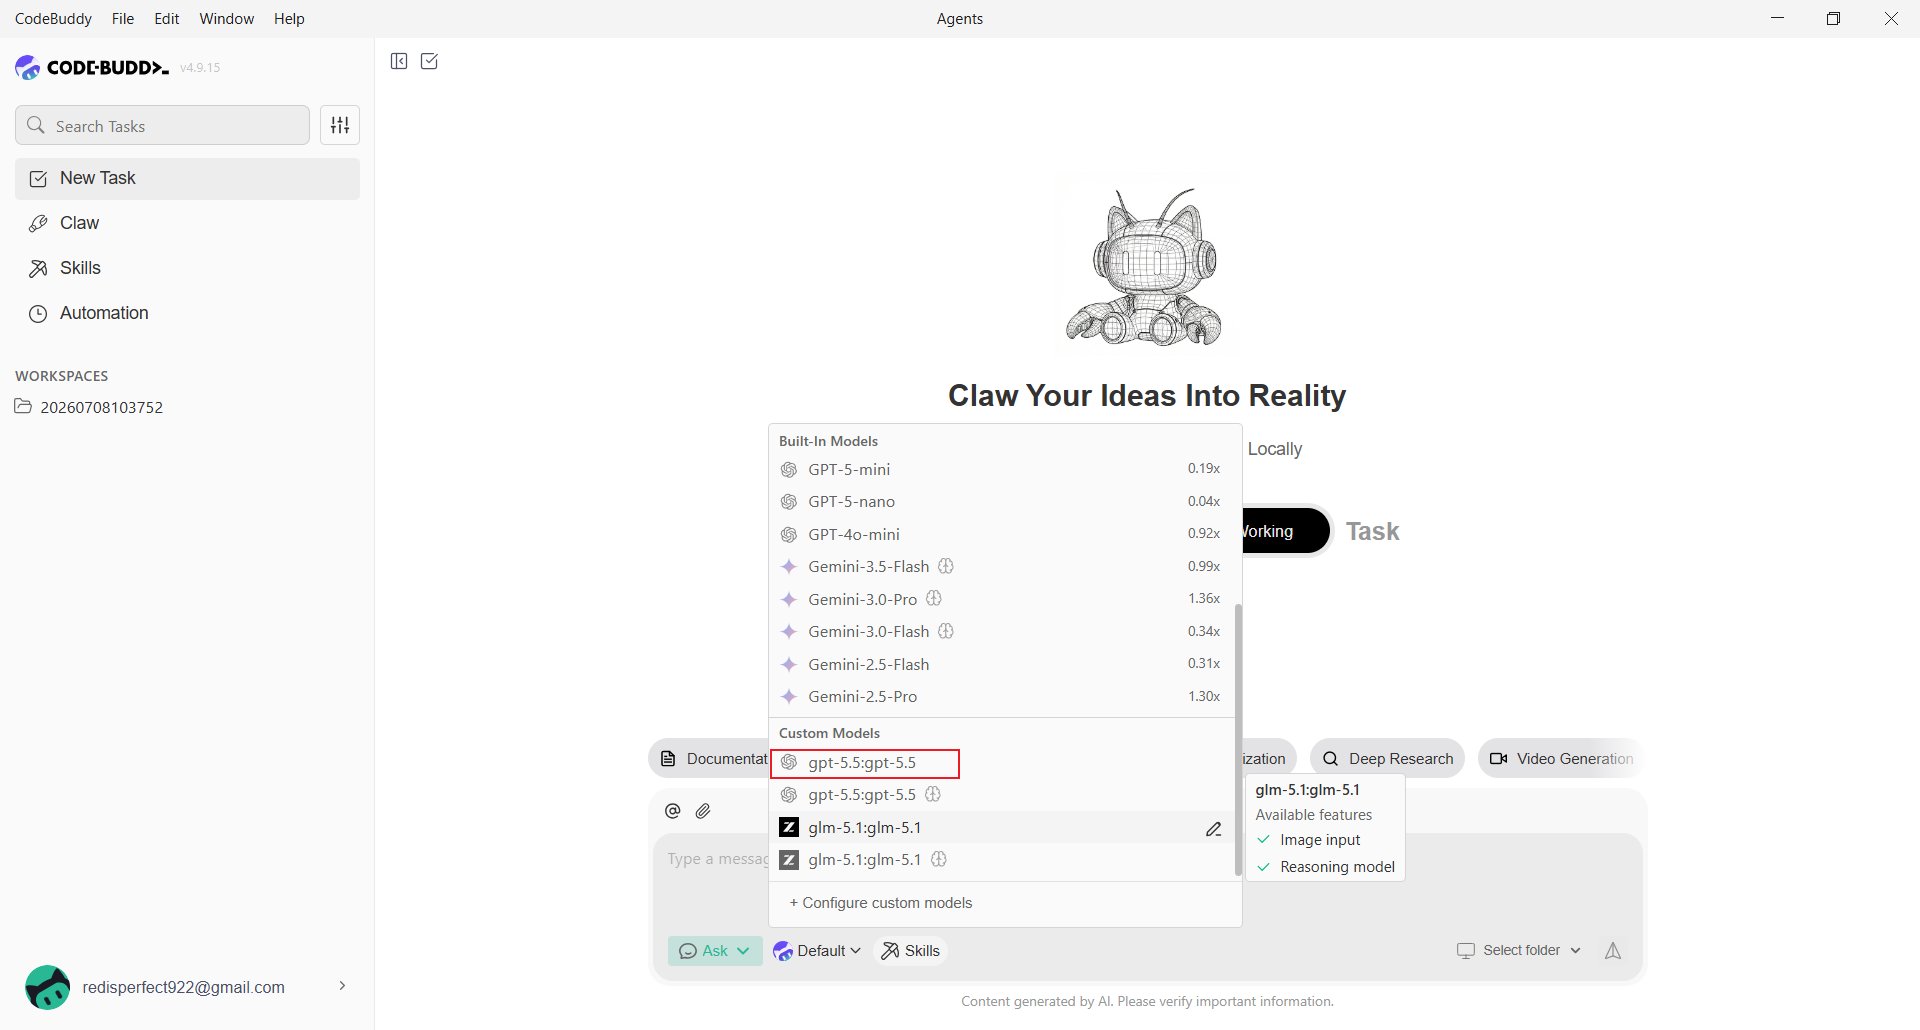Click the brain icon beside the second gpt-5.5:gpt-5.5

[x=933, y=794]
